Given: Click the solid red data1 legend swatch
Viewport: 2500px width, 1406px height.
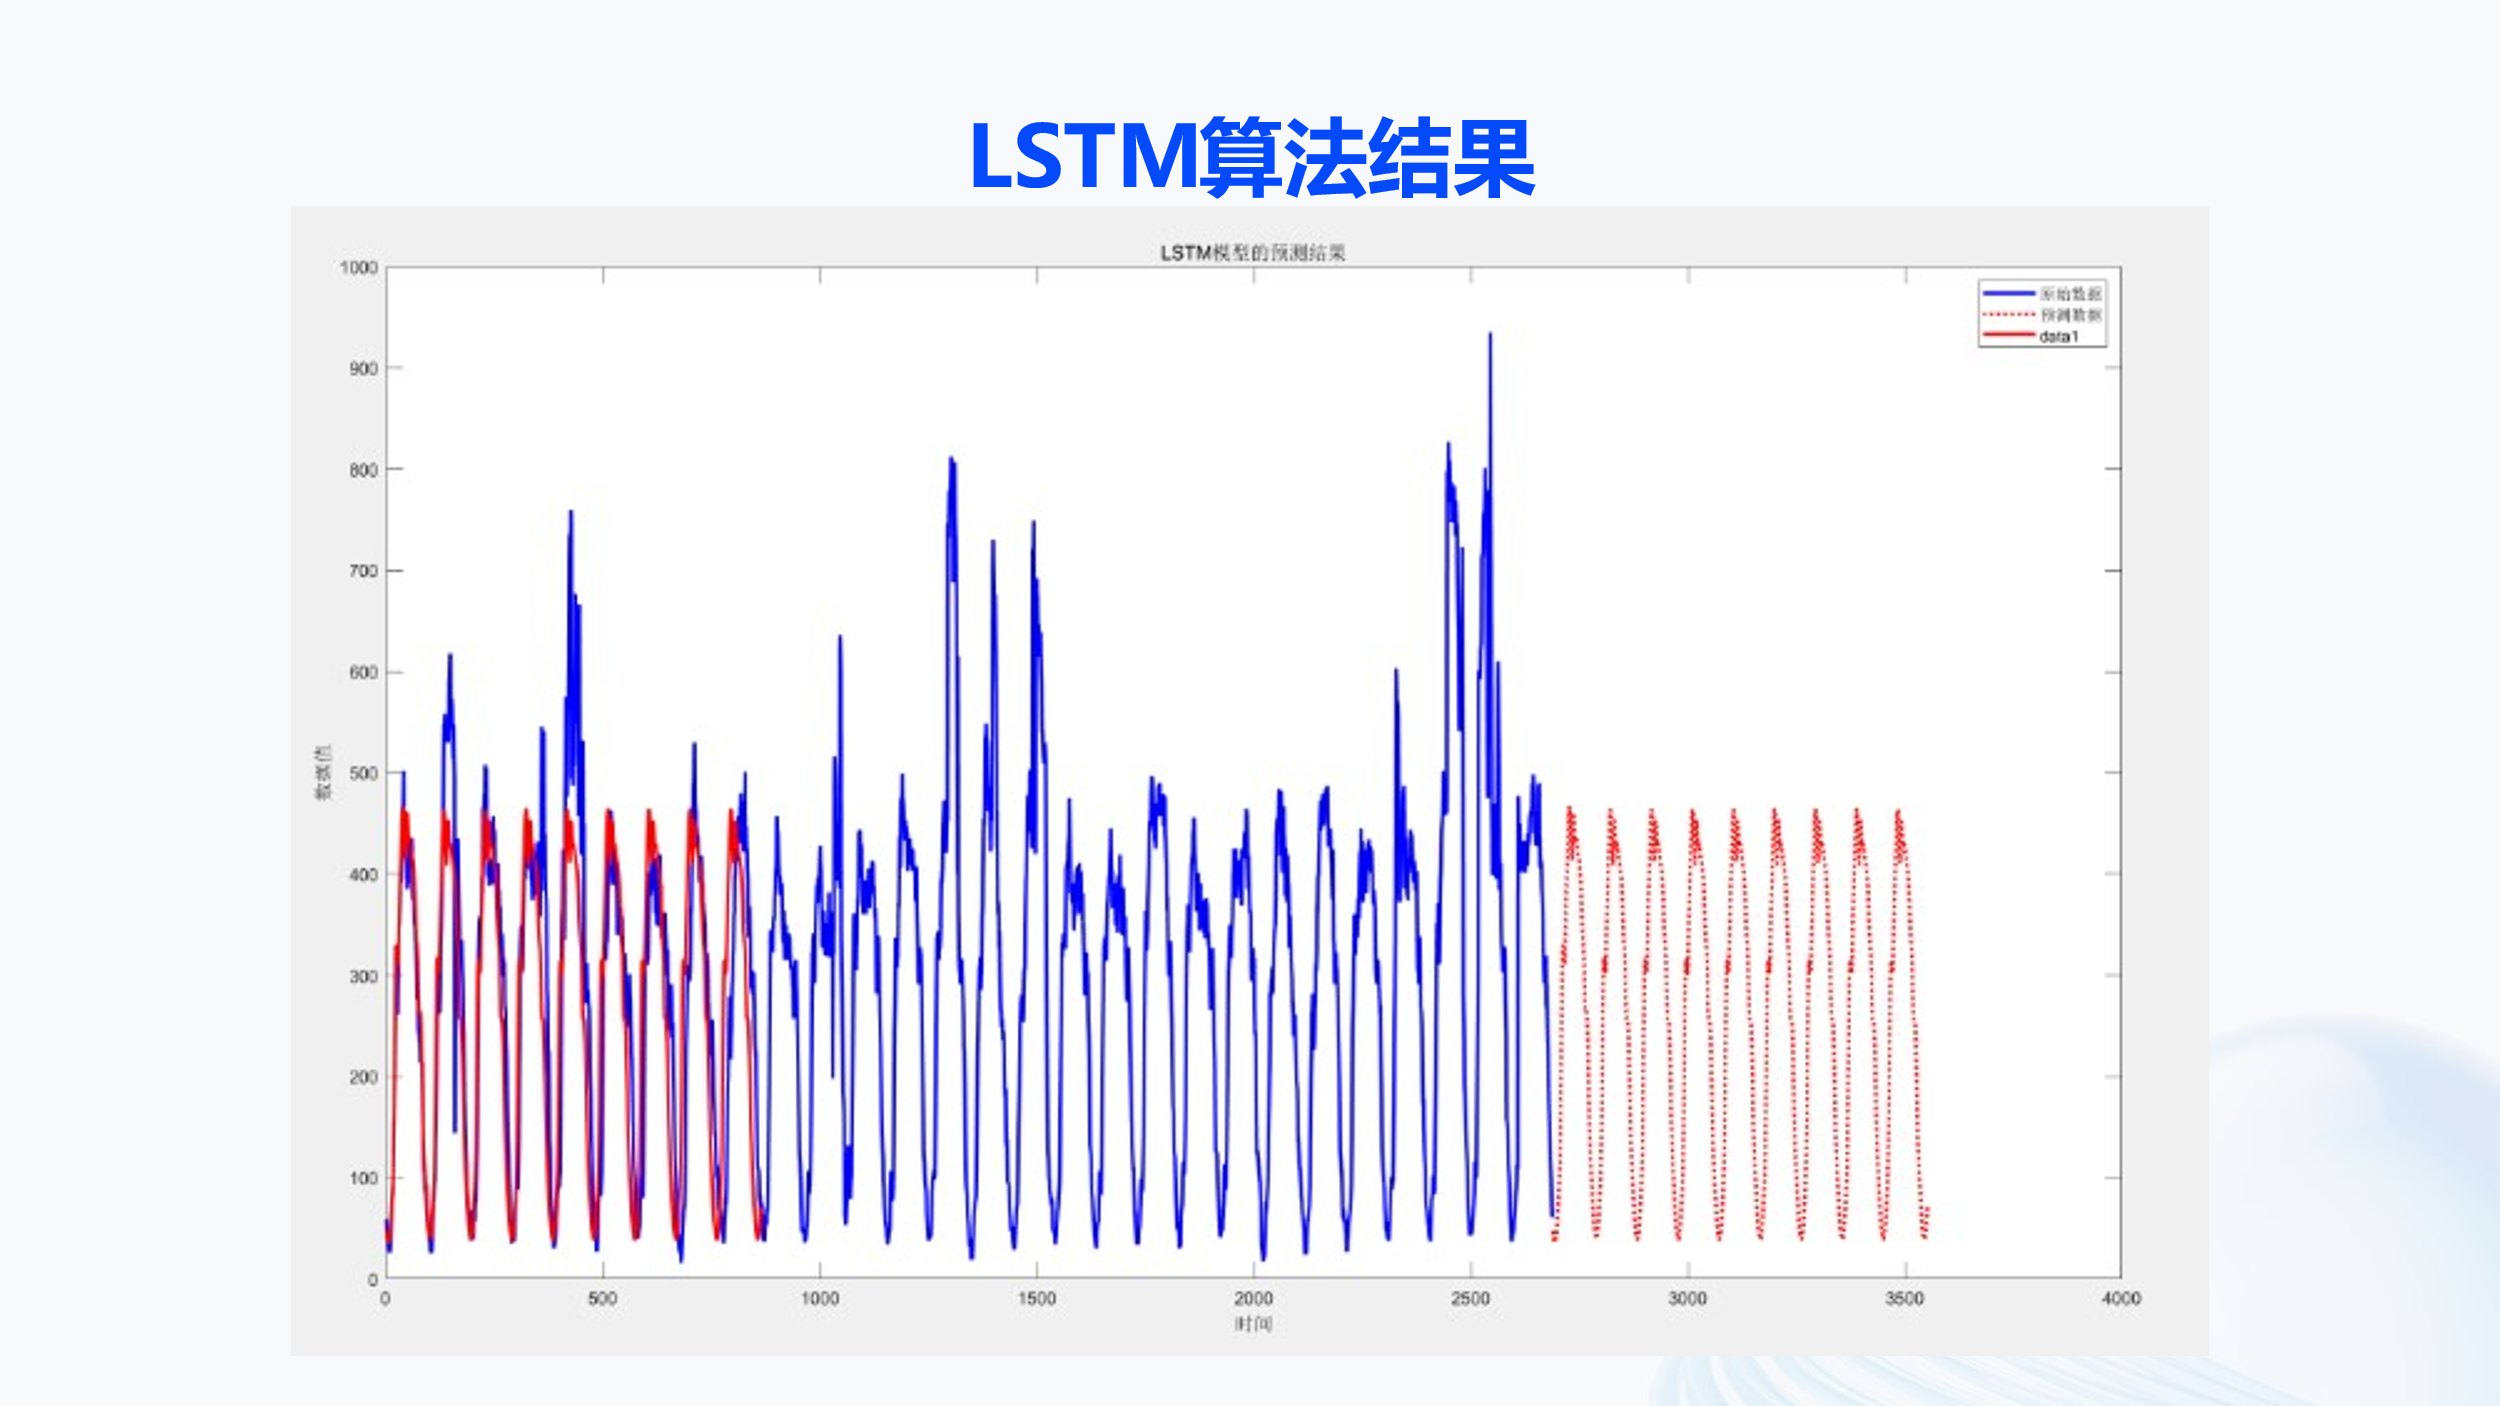Looking at the screenshot, I should point(2008,335).
